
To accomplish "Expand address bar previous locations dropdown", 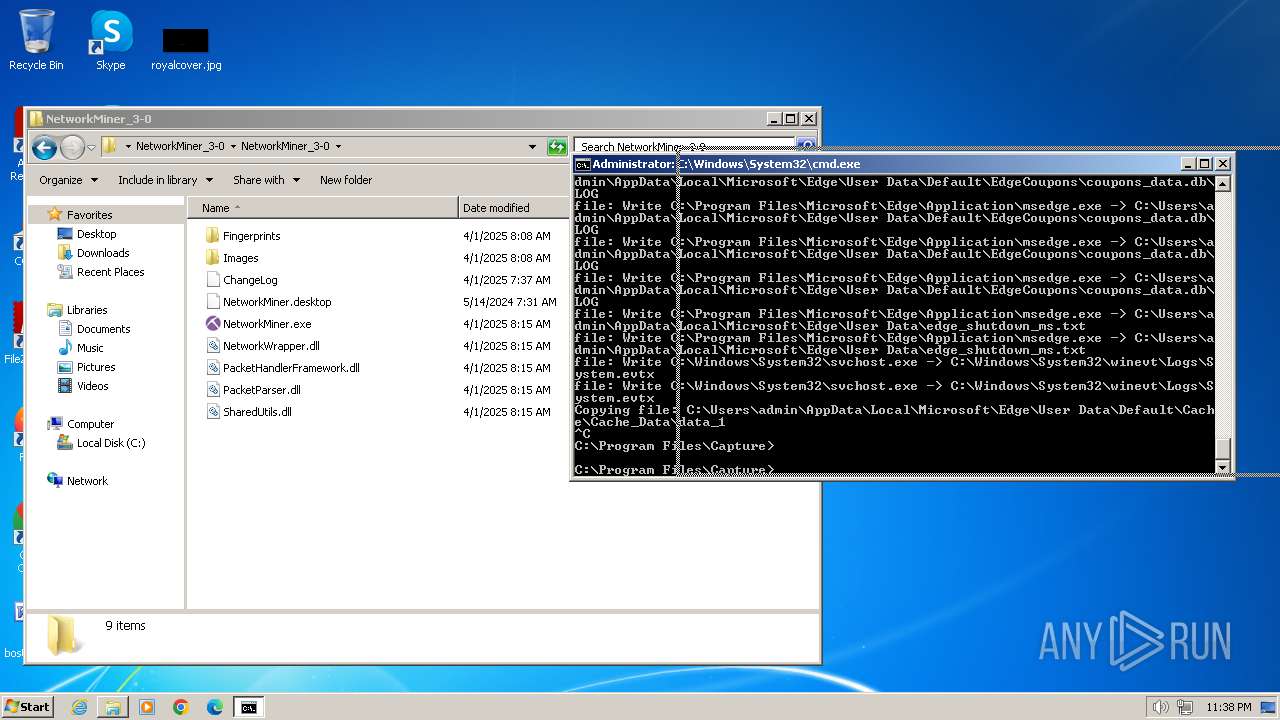I will [532, 147].
